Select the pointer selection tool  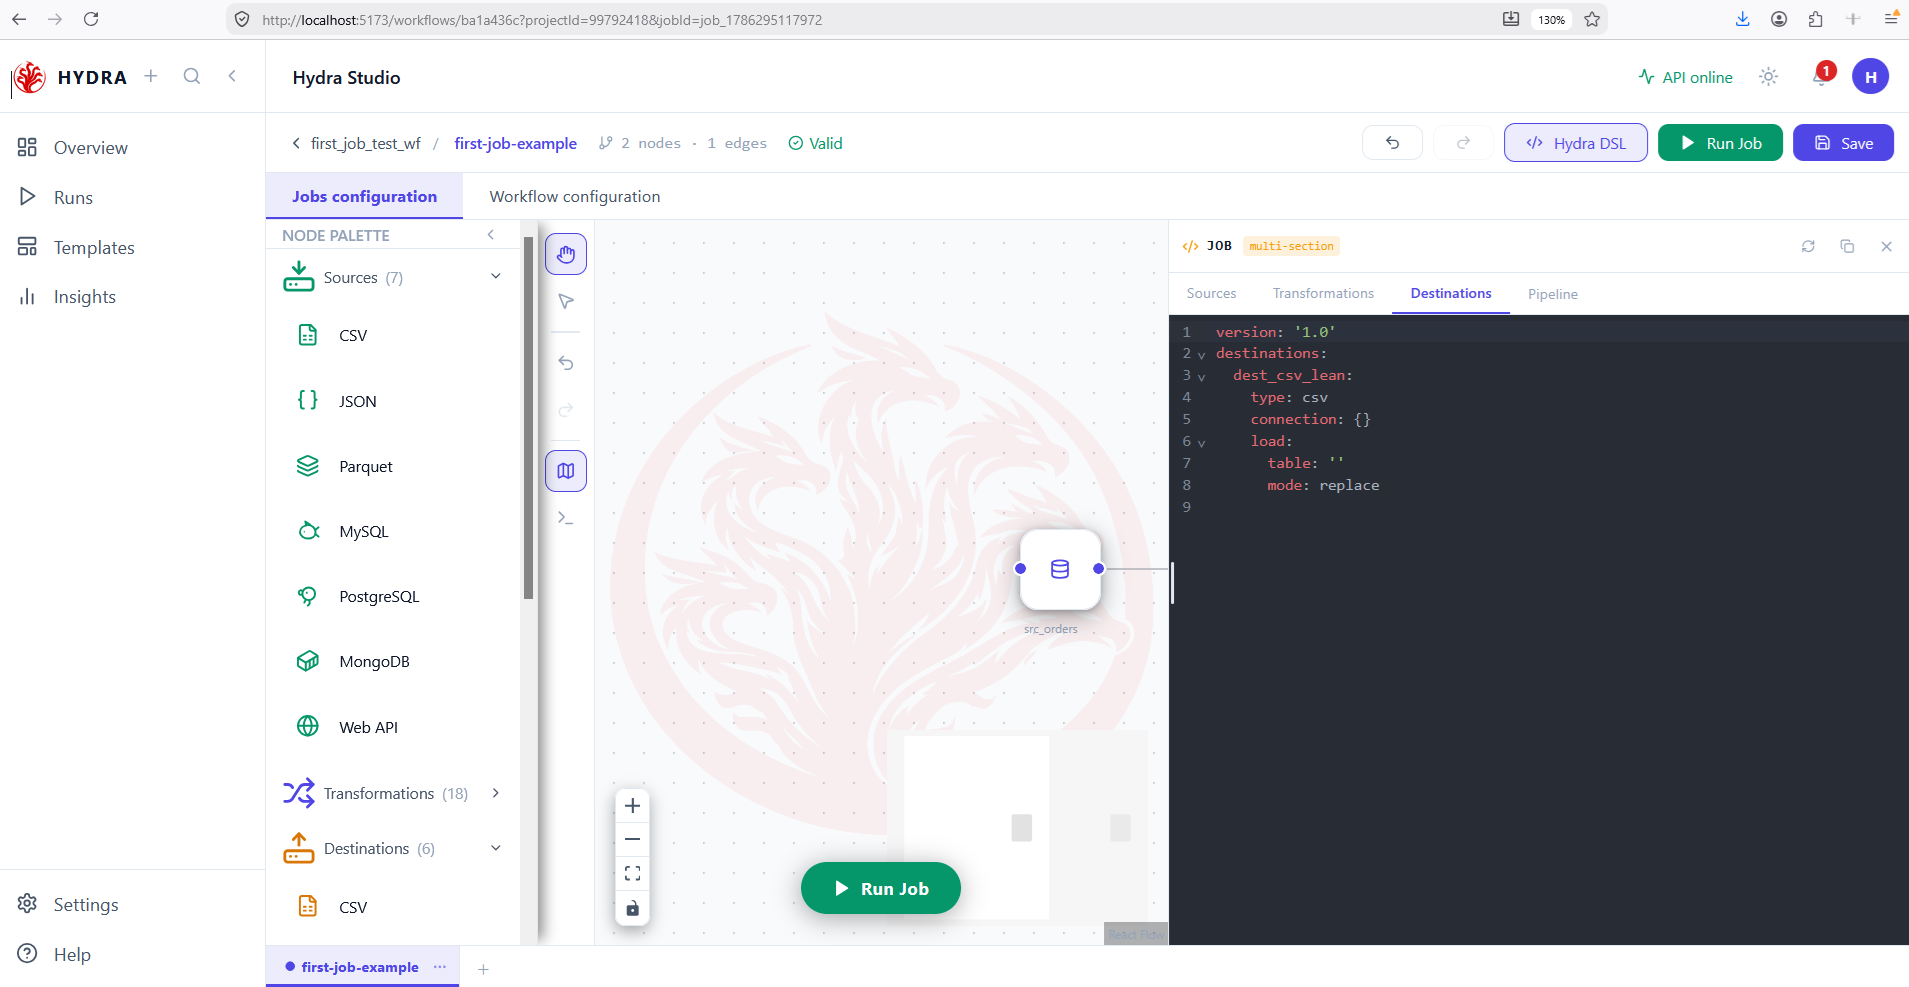coord(566,301)
